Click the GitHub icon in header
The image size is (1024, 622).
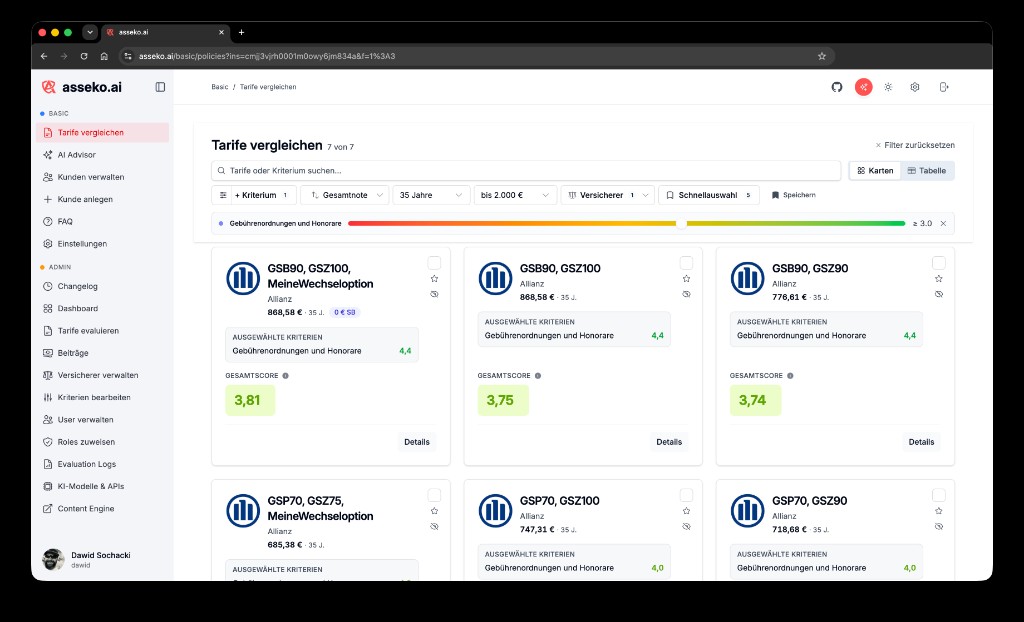pos(837,87)
